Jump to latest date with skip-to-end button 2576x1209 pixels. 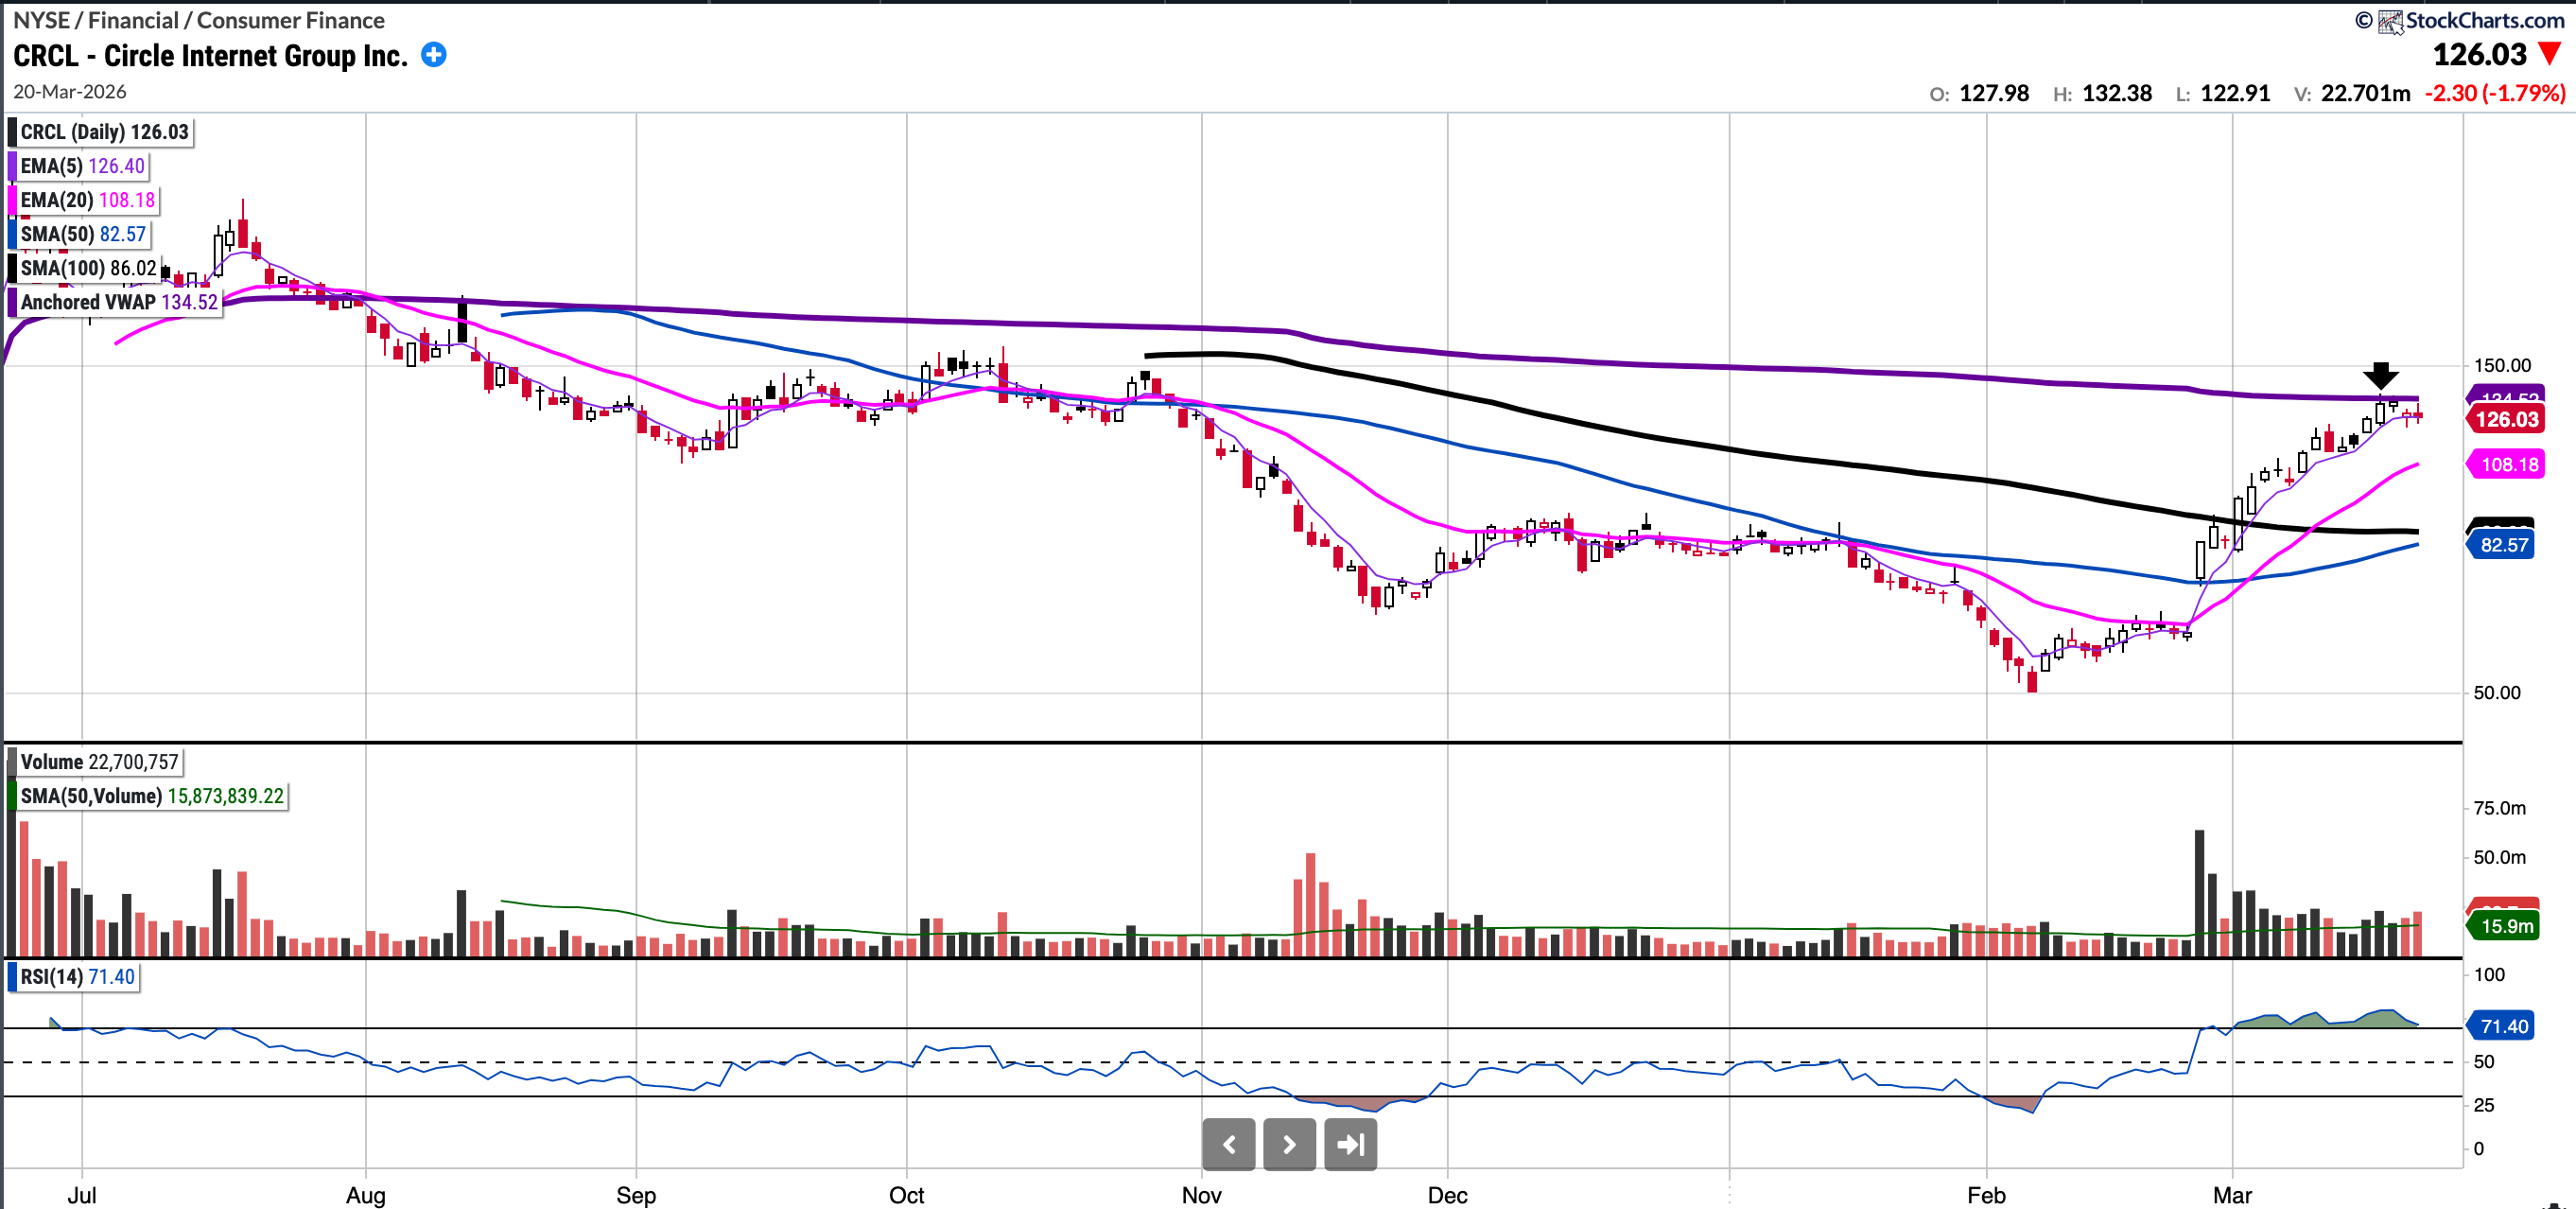tap(1350, 1144)
